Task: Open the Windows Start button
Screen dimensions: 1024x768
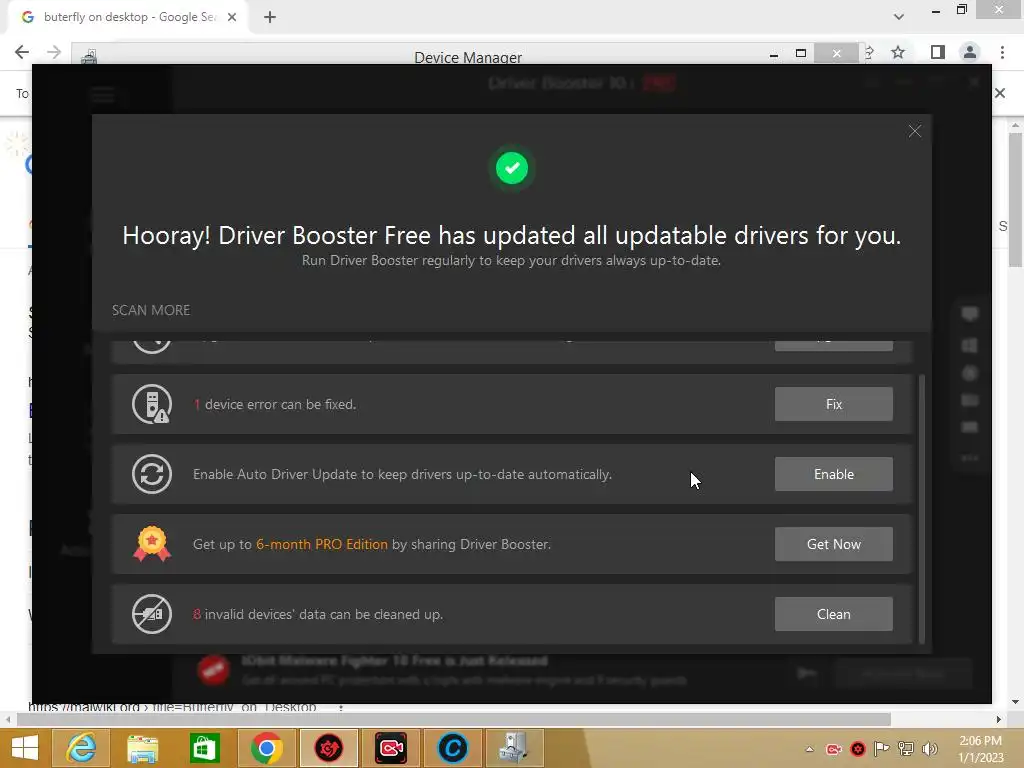Action: click(25, 748)
